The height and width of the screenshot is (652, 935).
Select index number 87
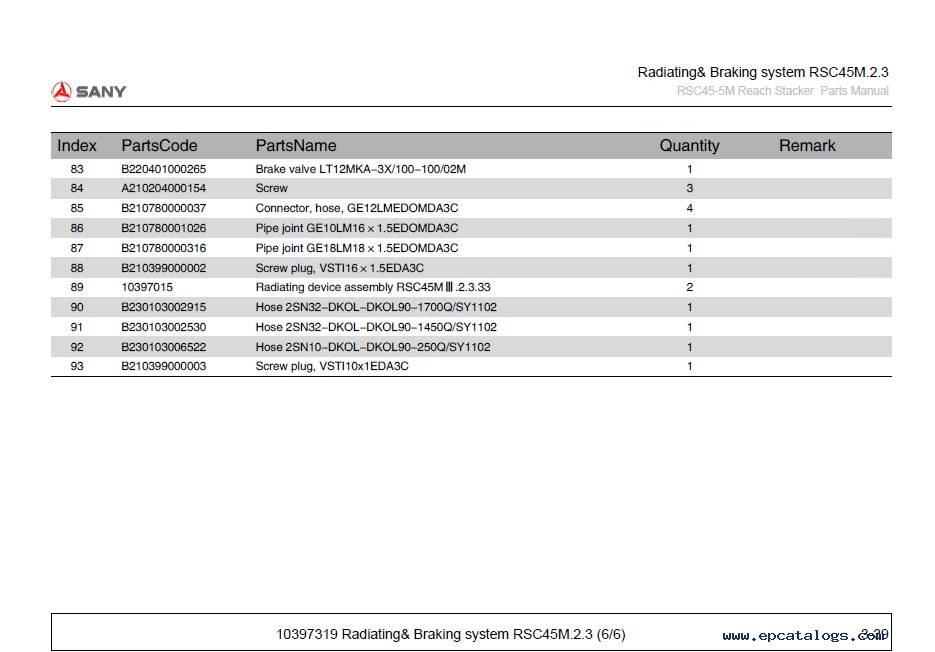point(77,248)
